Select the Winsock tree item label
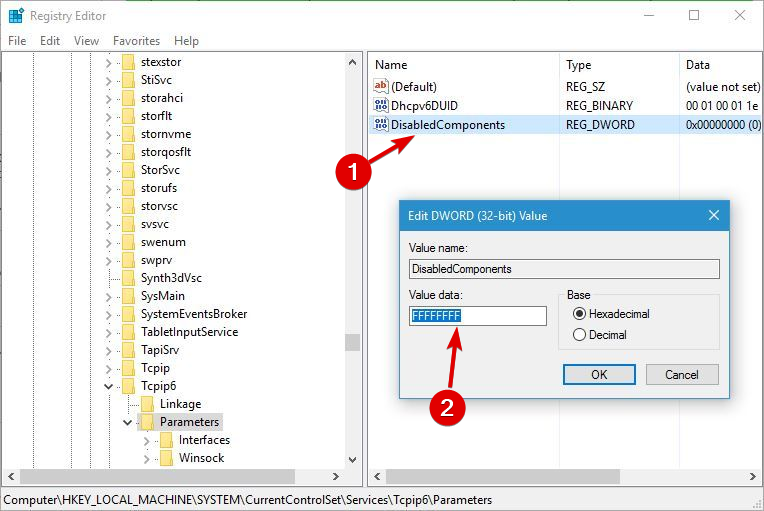Screen dimensions: 764x511 [201, 458]
